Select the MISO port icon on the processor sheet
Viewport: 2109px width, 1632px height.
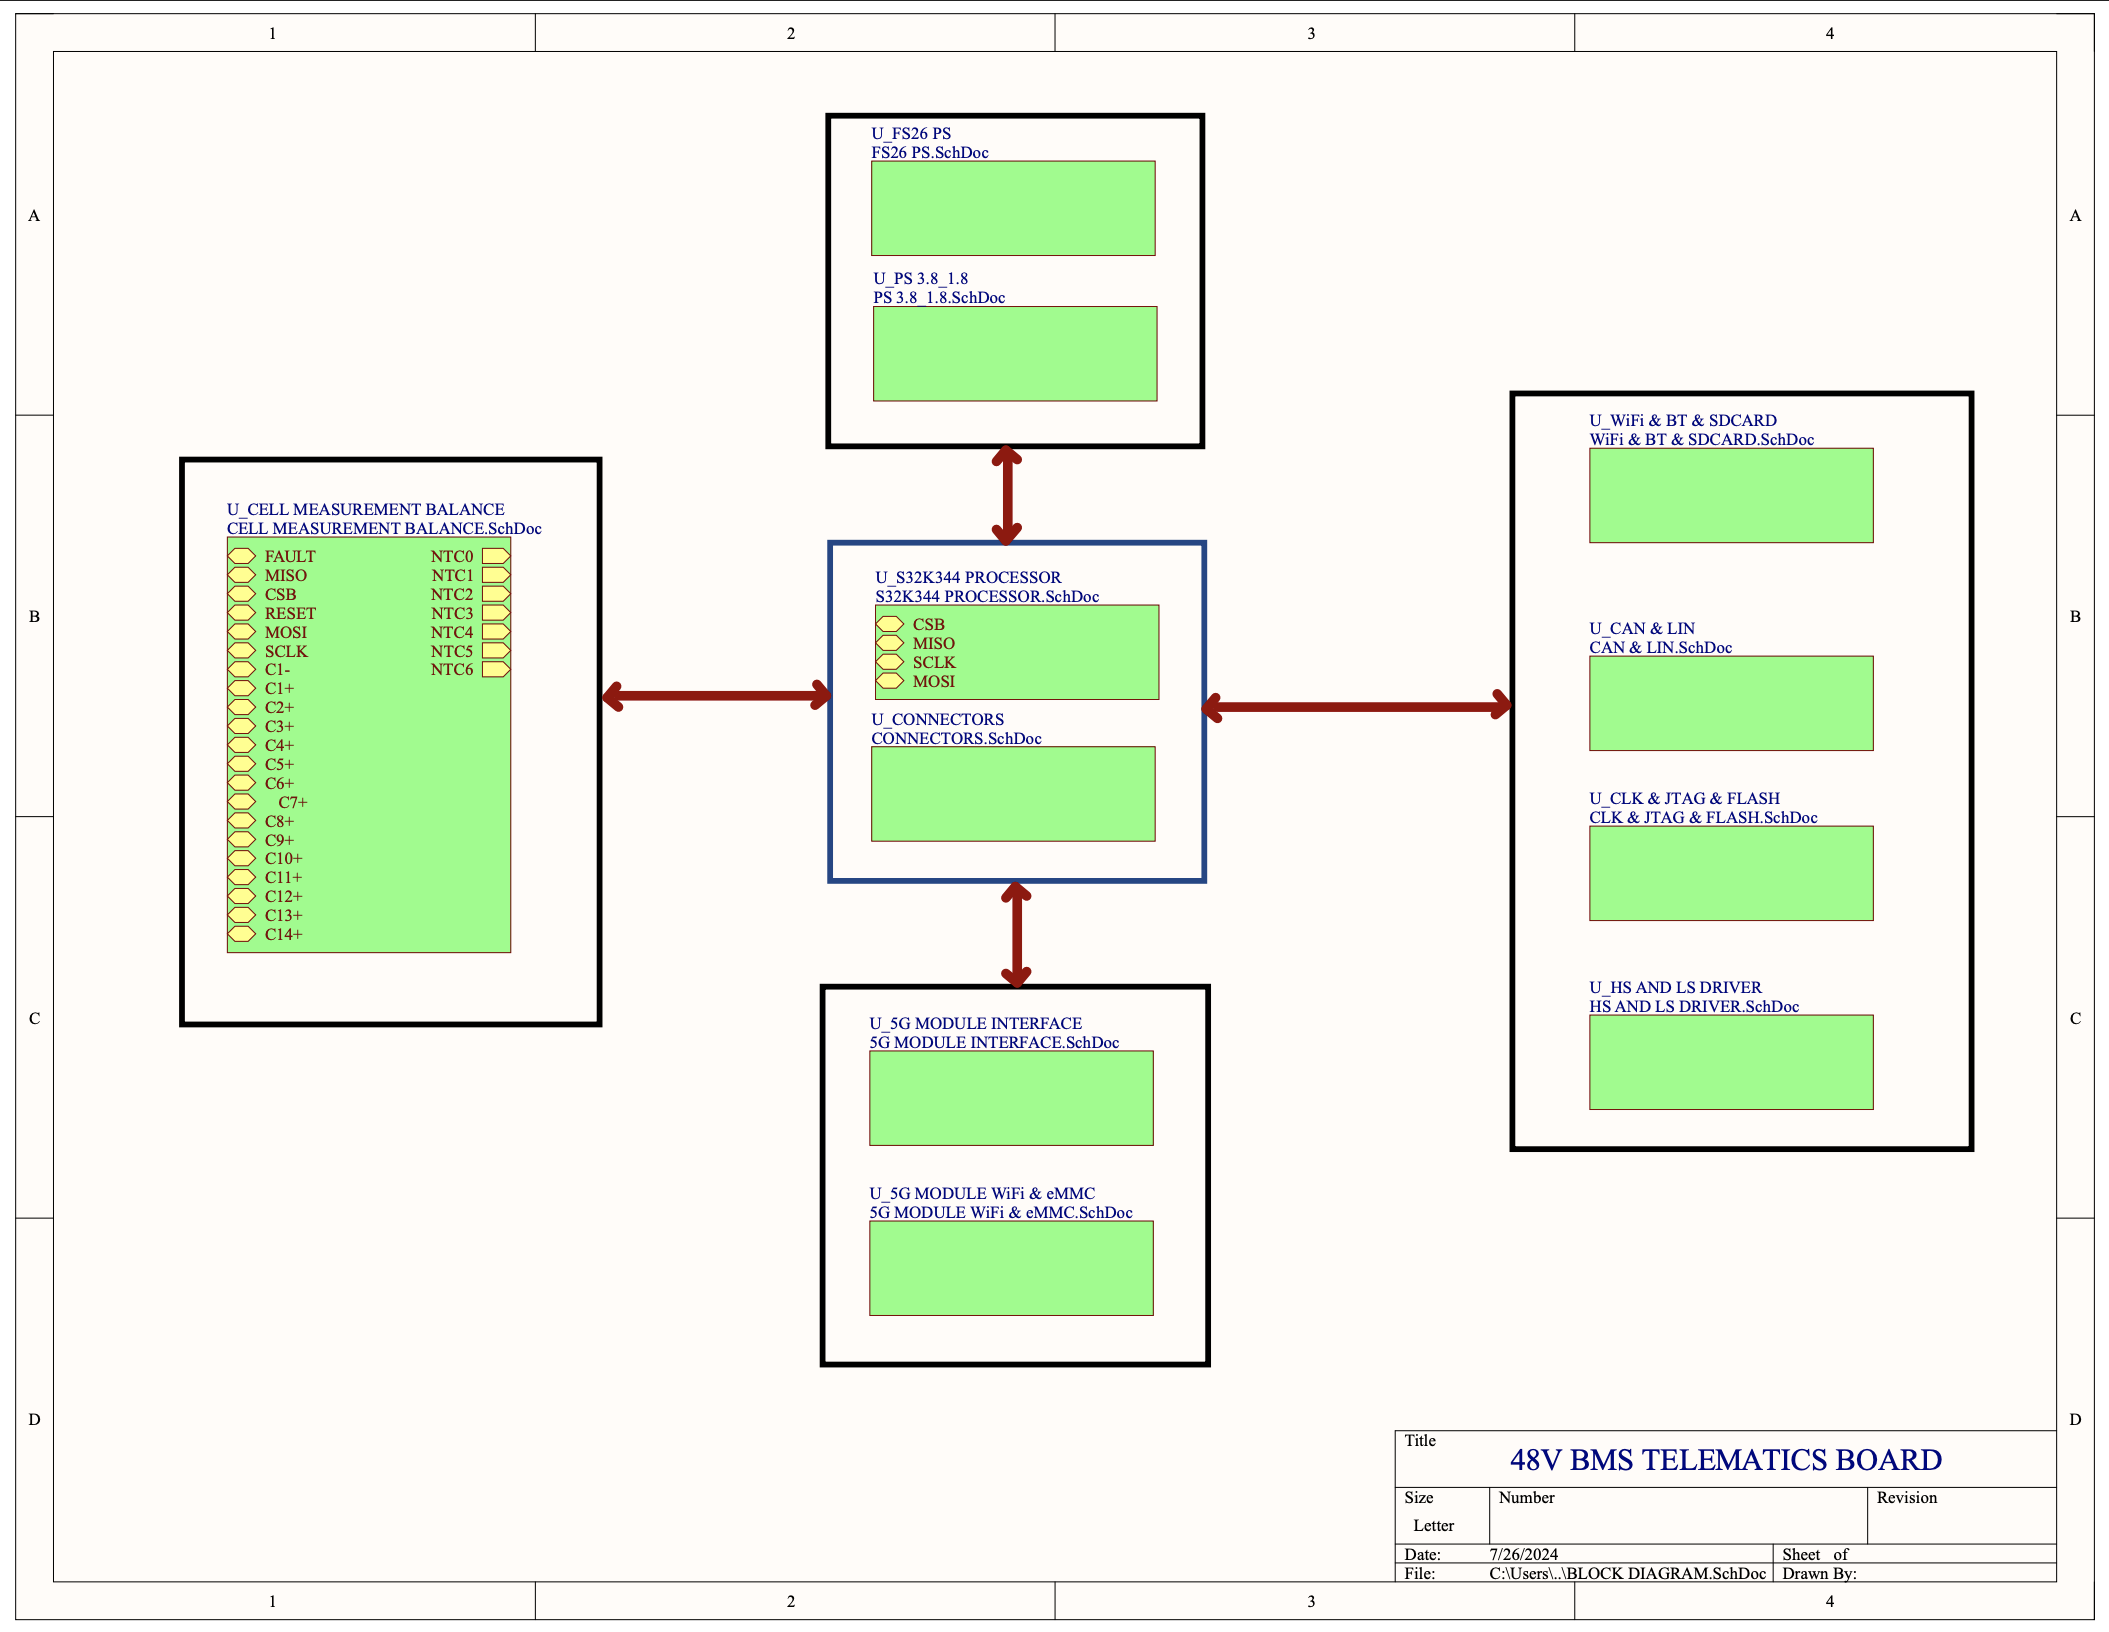[890, 643]
